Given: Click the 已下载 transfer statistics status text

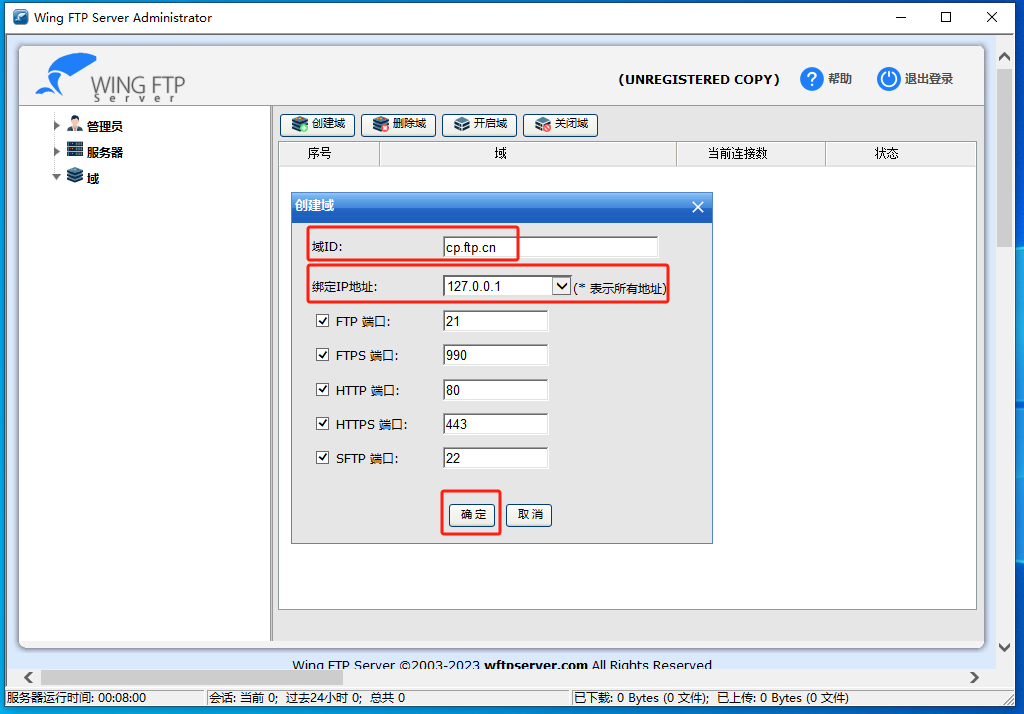Looking at the screenshot, I should (711, 698).
